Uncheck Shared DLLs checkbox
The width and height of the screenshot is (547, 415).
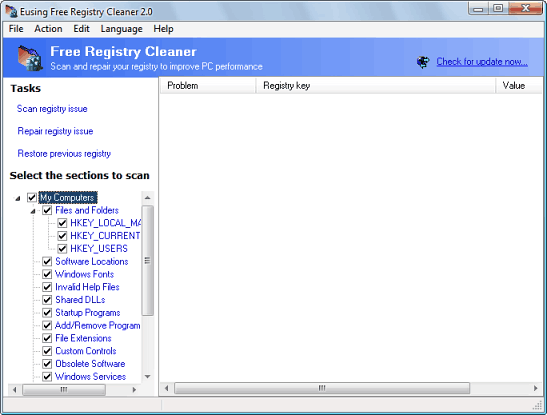[47, 300]
